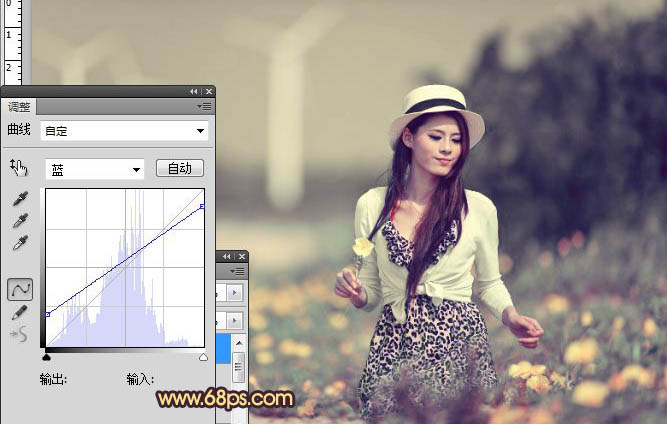Image resolution: width=667 pixels, height=424 pixels.
Task: Collapse the Adjustments panel with double arrows
Action: point(195,91)
